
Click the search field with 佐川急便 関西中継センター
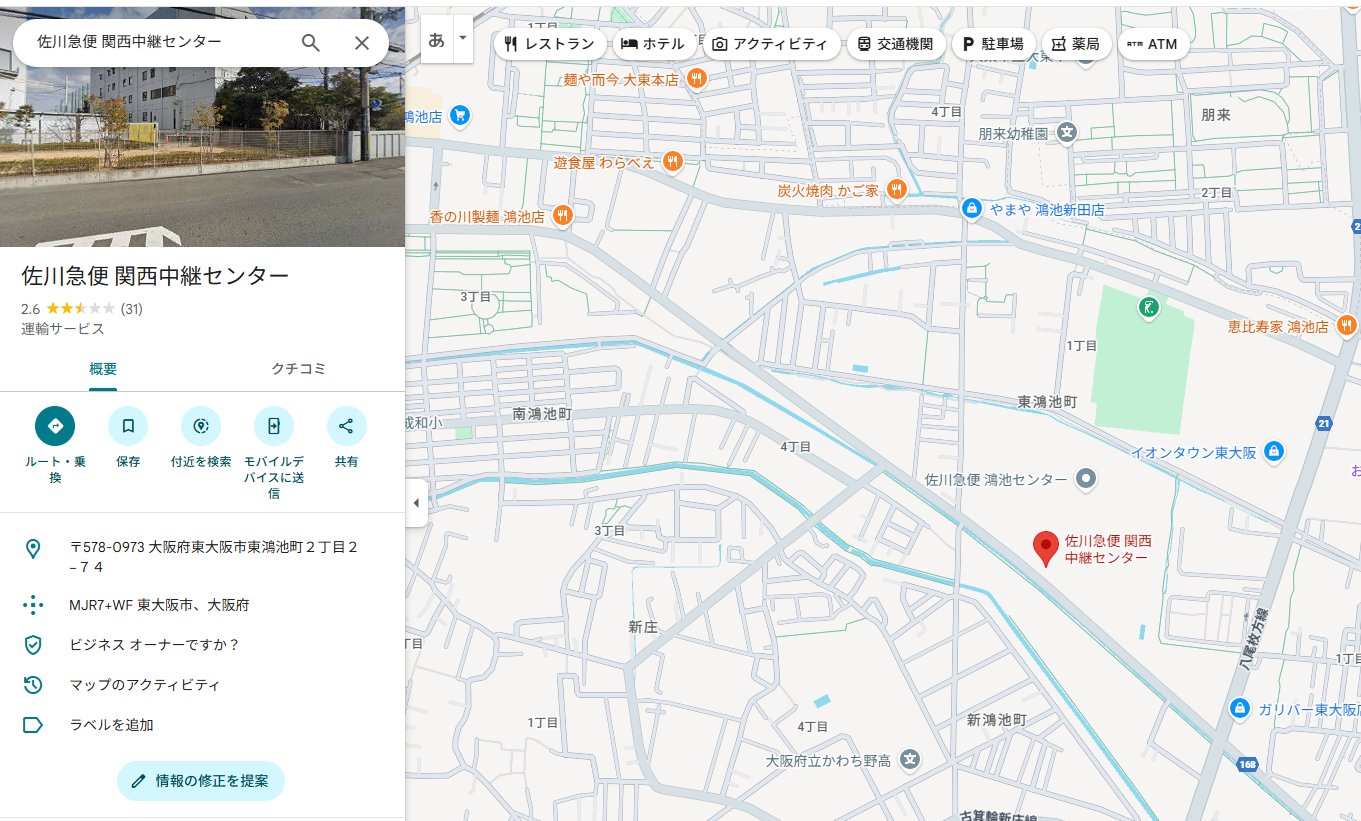coord(160,42)
